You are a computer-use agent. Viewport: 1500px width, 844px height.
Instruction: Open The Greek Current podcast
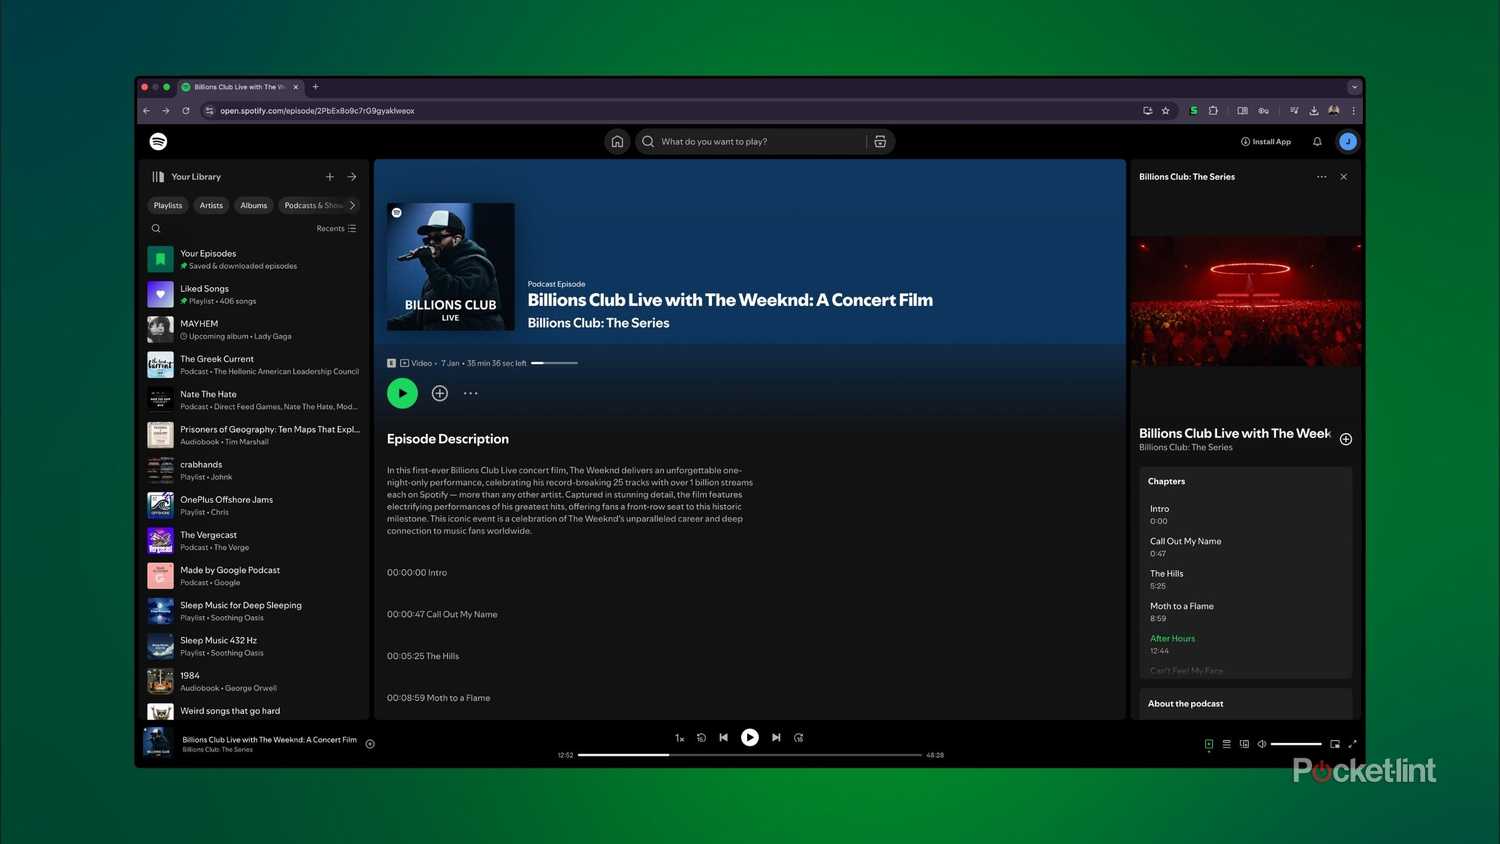[x=254, y=365]
